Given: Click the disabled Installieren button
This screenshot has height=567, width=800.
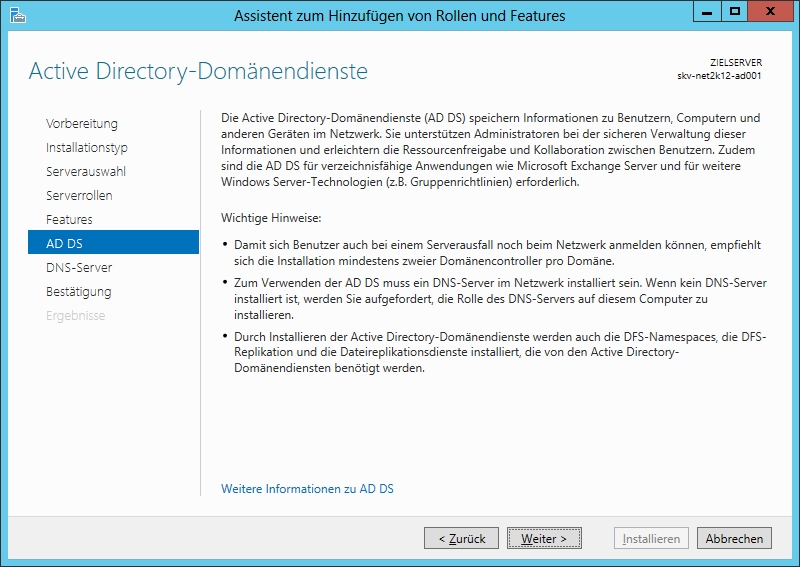Looking at the screenshot, I should 651,538.
